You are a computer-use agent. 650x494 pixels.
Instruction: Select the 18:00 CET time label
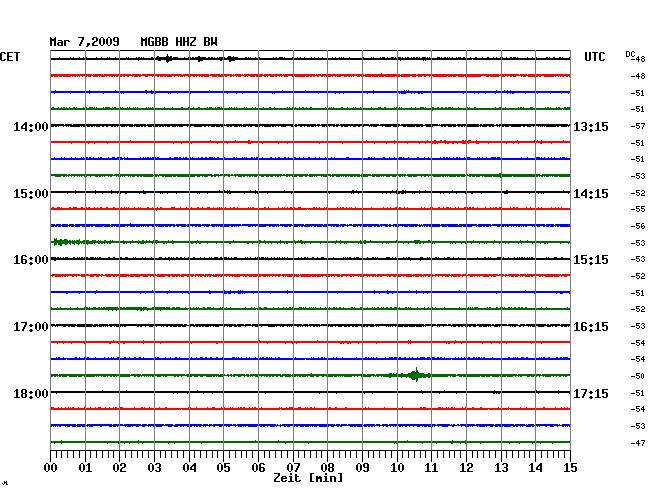(x=31, y=393)
